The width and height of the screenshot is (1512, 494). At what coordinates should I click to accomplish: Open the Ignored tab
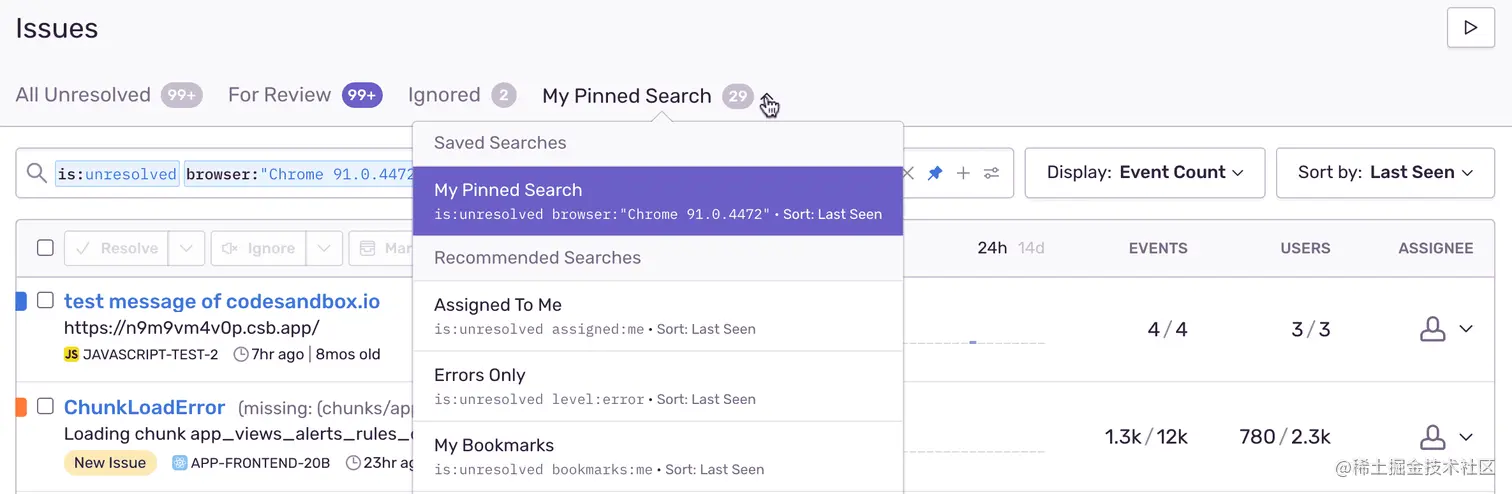click(462, 95)
